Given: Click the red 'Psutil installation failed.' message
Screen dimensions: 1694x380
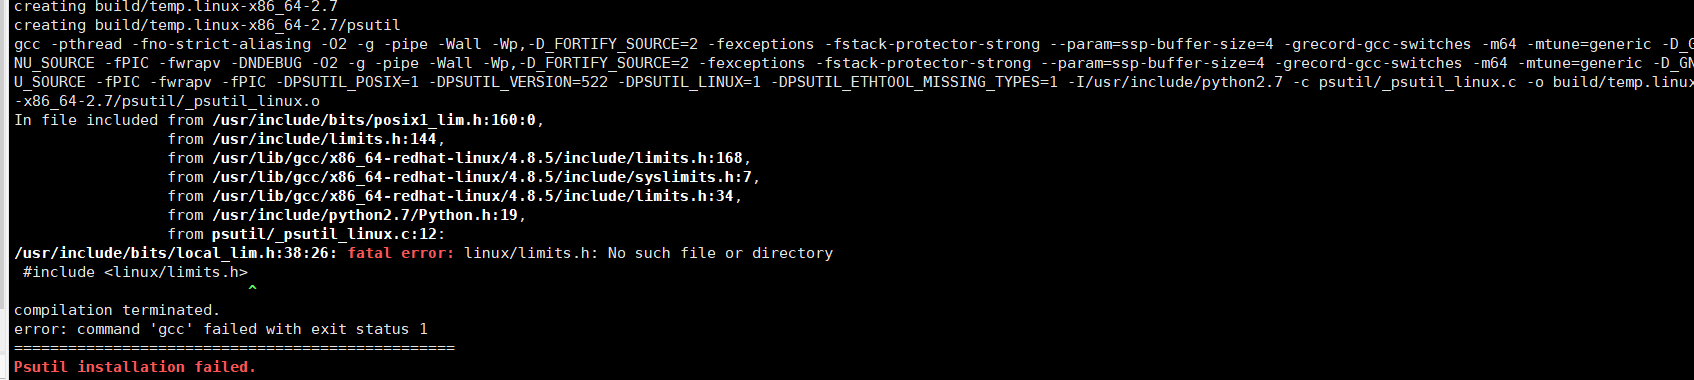Looking at the screenshot, I should [x=135, y=367].
